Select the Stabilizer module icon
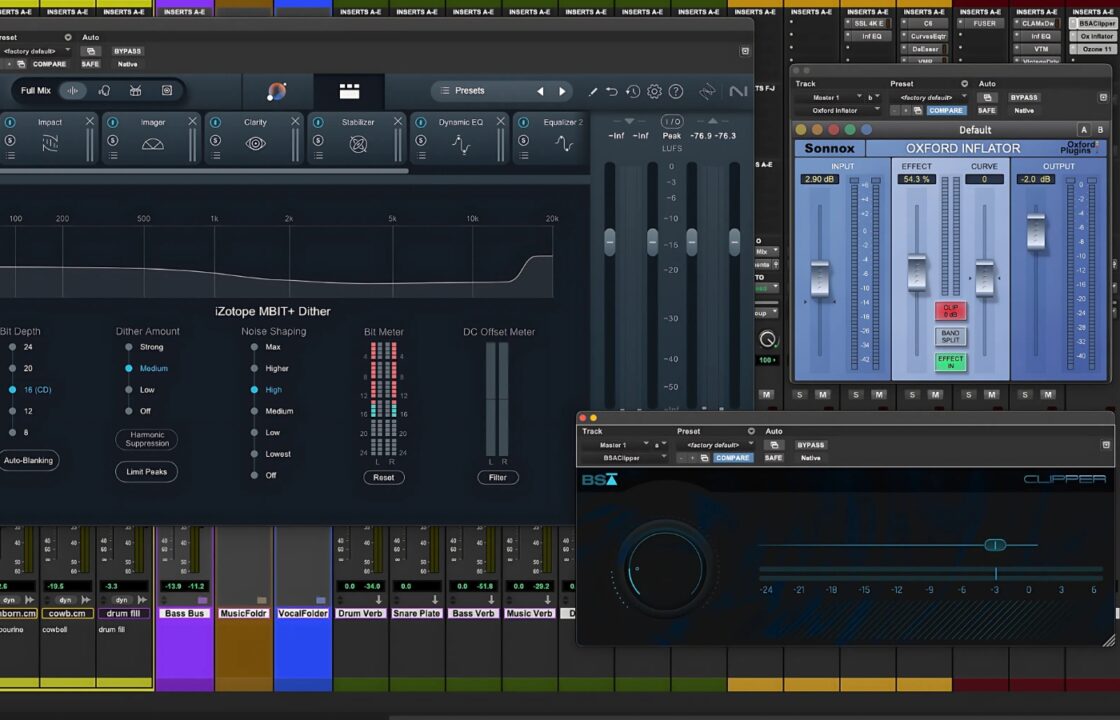 [x=359, y=144]
